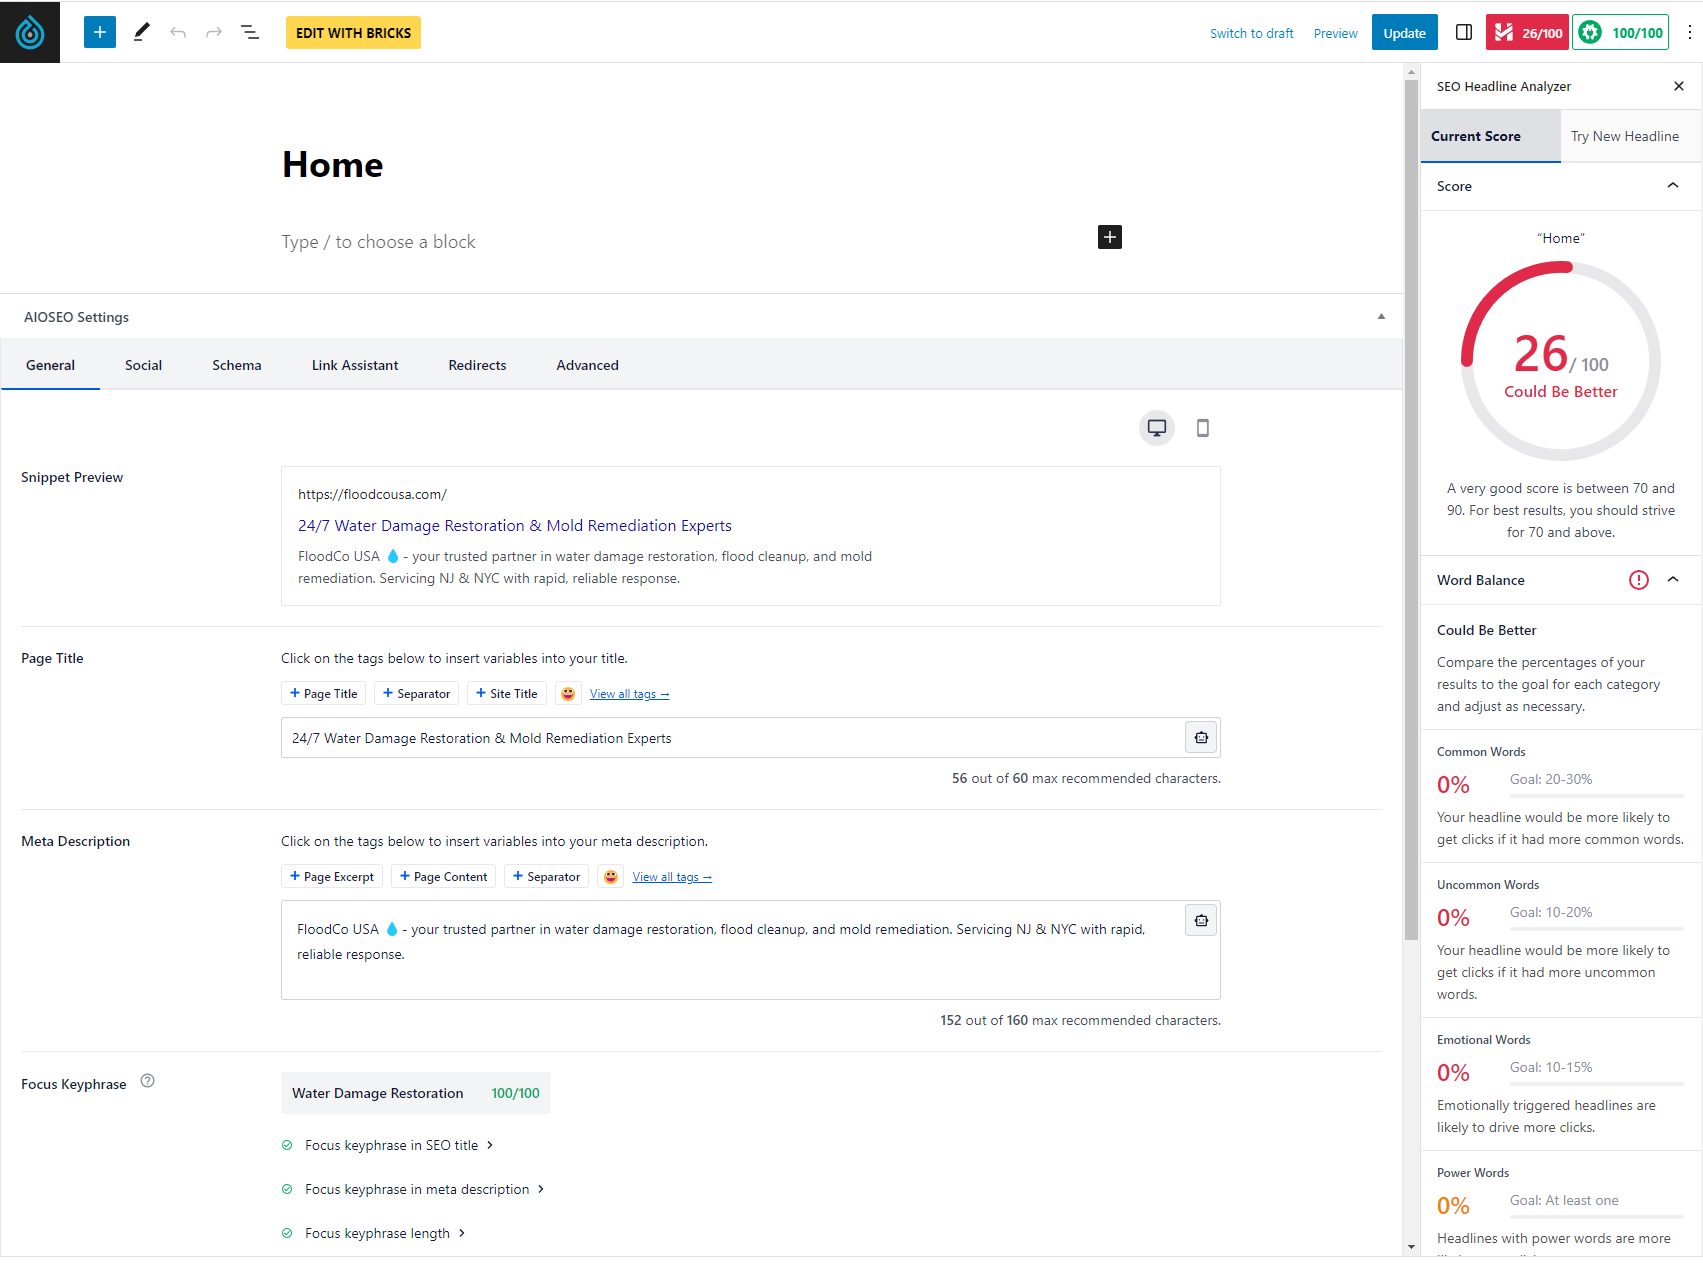Screen dimensions: 1703x1263
Task: Click the 'Type / to choose a block' placeholder
Action: pyautogui.click(x=378, y=242)
